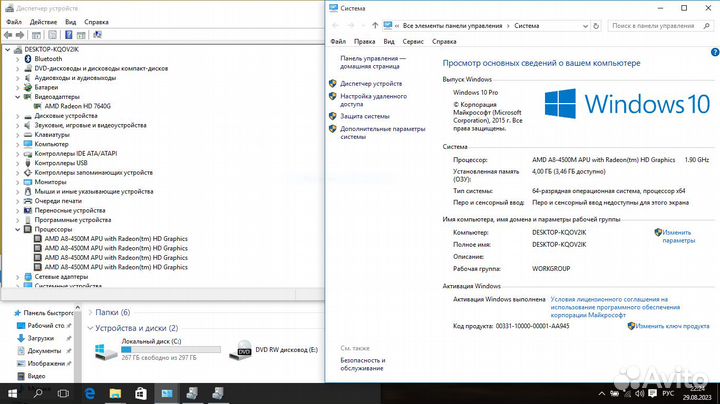
Task: Click the refresh button in the System address bar
Action: (x=596, y=26)
